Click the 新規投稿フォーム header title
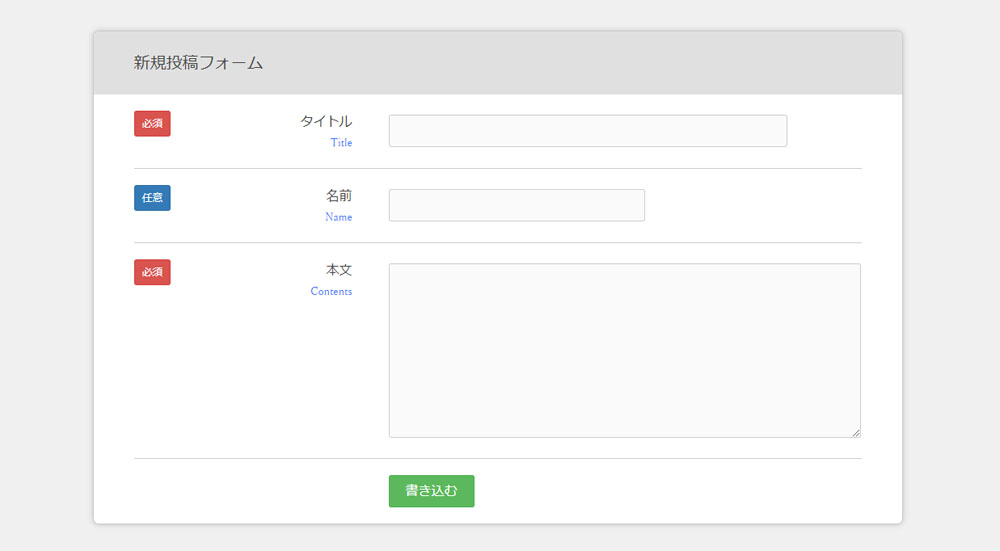 (x=198, y=62)
